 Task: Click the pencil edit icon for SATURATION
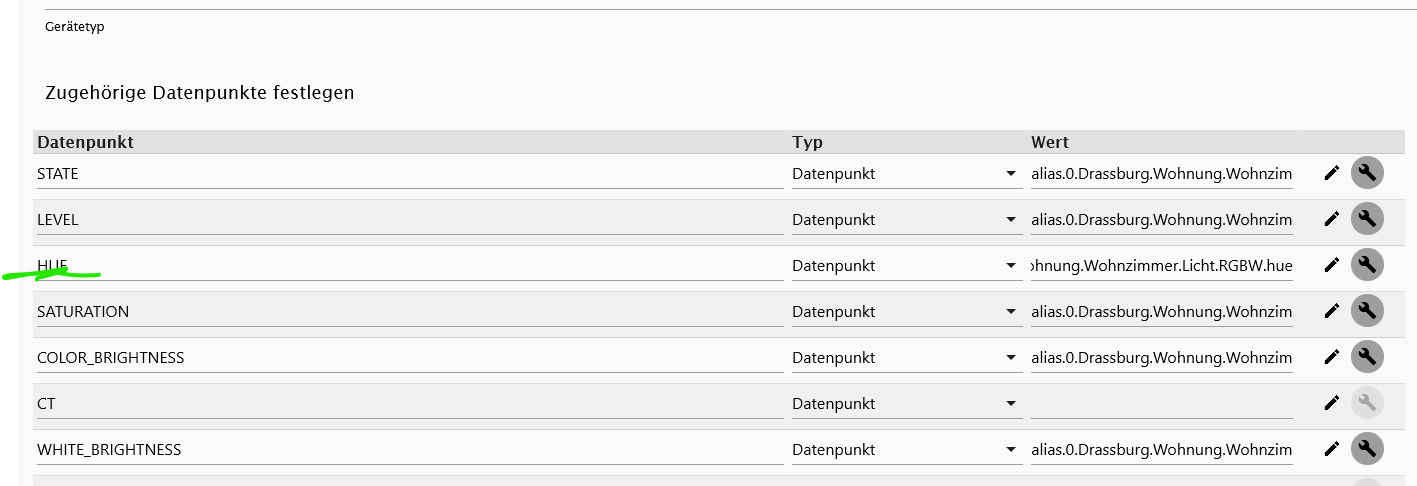tap(1331, 311)
